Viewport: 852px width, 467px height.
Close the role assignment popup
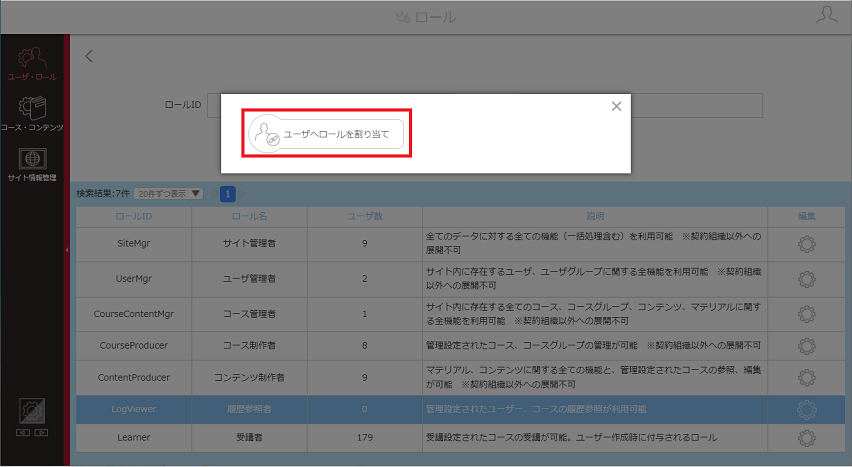[616, 106]
